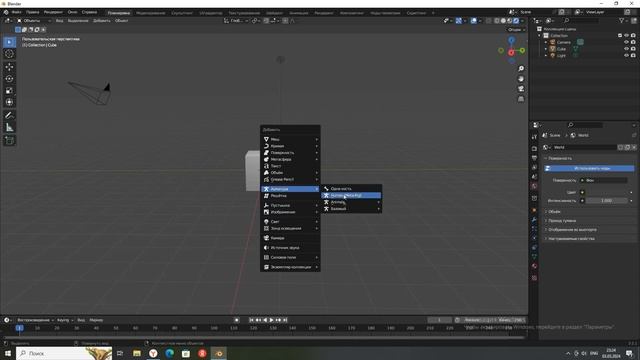
Task: Open the Modifiers wrench properties tab
Action: (x=534, y=220)
